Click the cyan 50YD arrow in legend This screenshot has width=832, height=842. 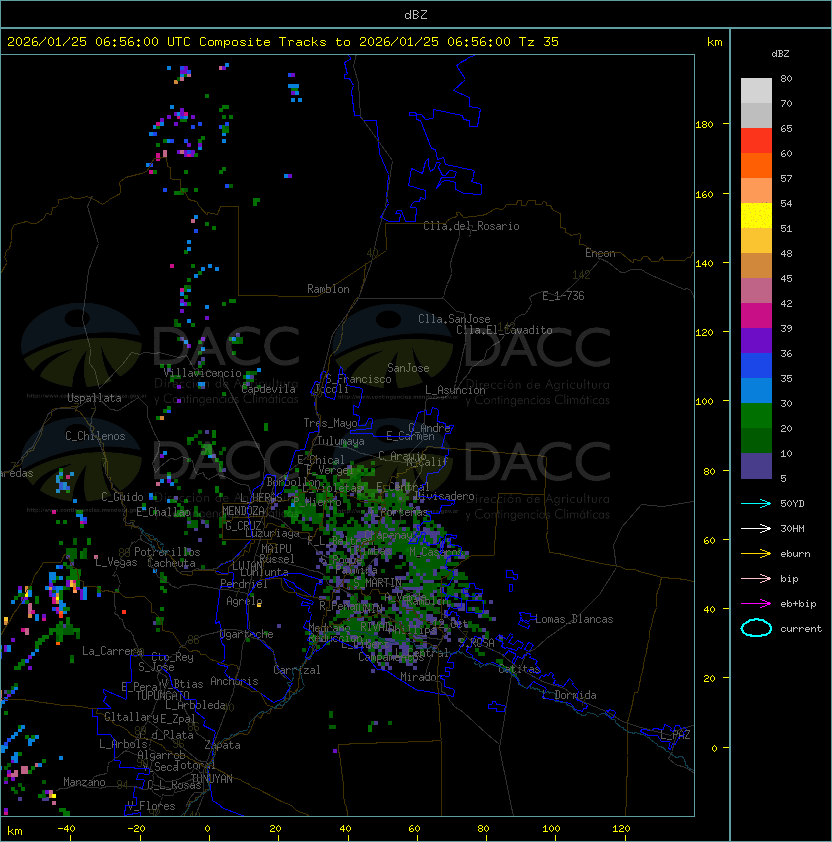(x=756, y=503)
